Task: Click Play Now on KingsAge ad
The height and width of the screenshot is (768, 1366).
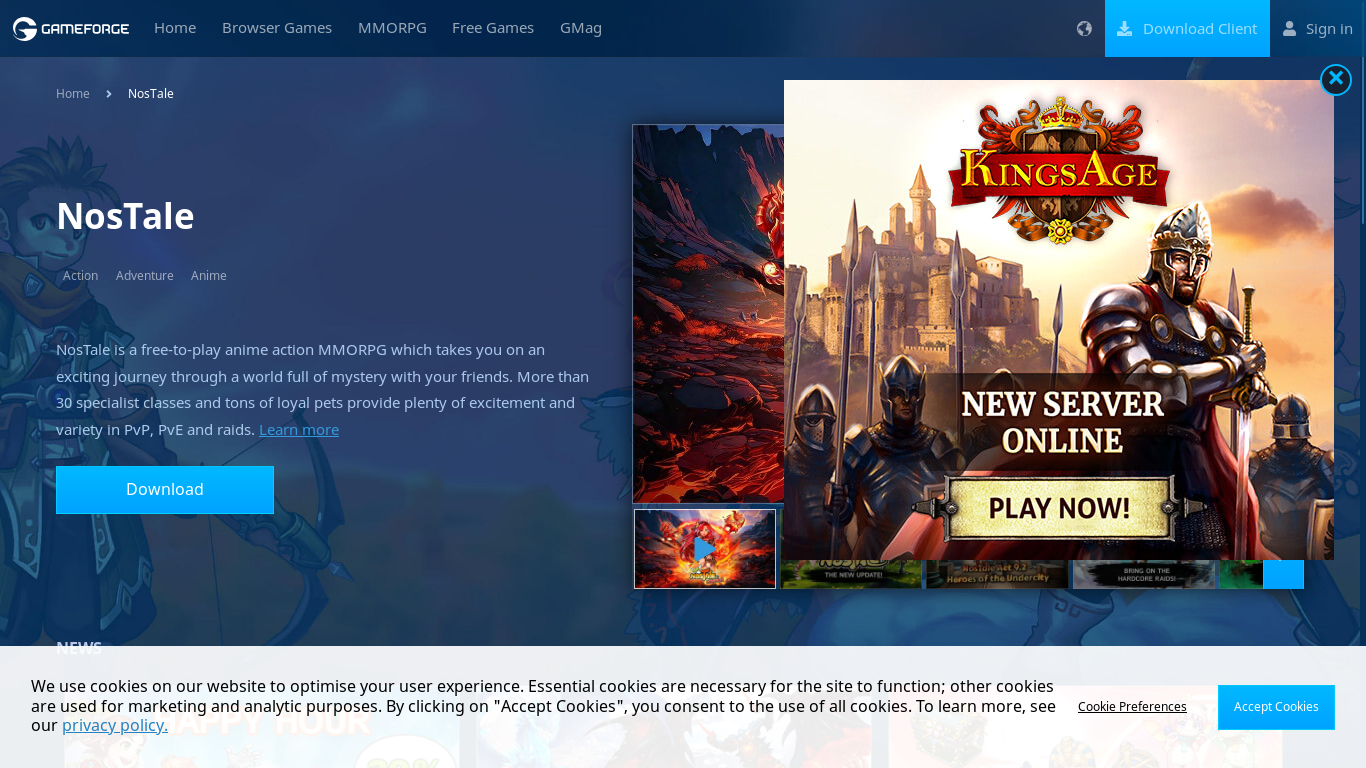Action: point(1059,508)
